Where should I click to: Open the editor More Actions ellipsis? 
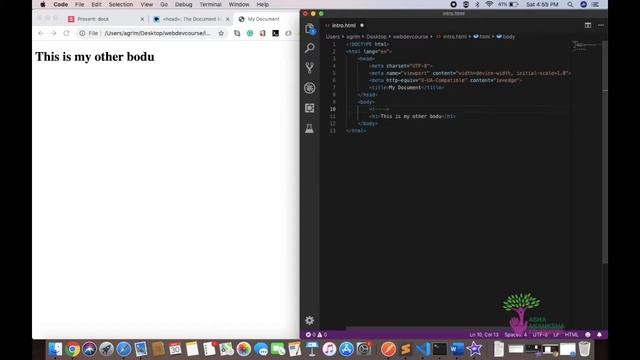pos(601,25)
